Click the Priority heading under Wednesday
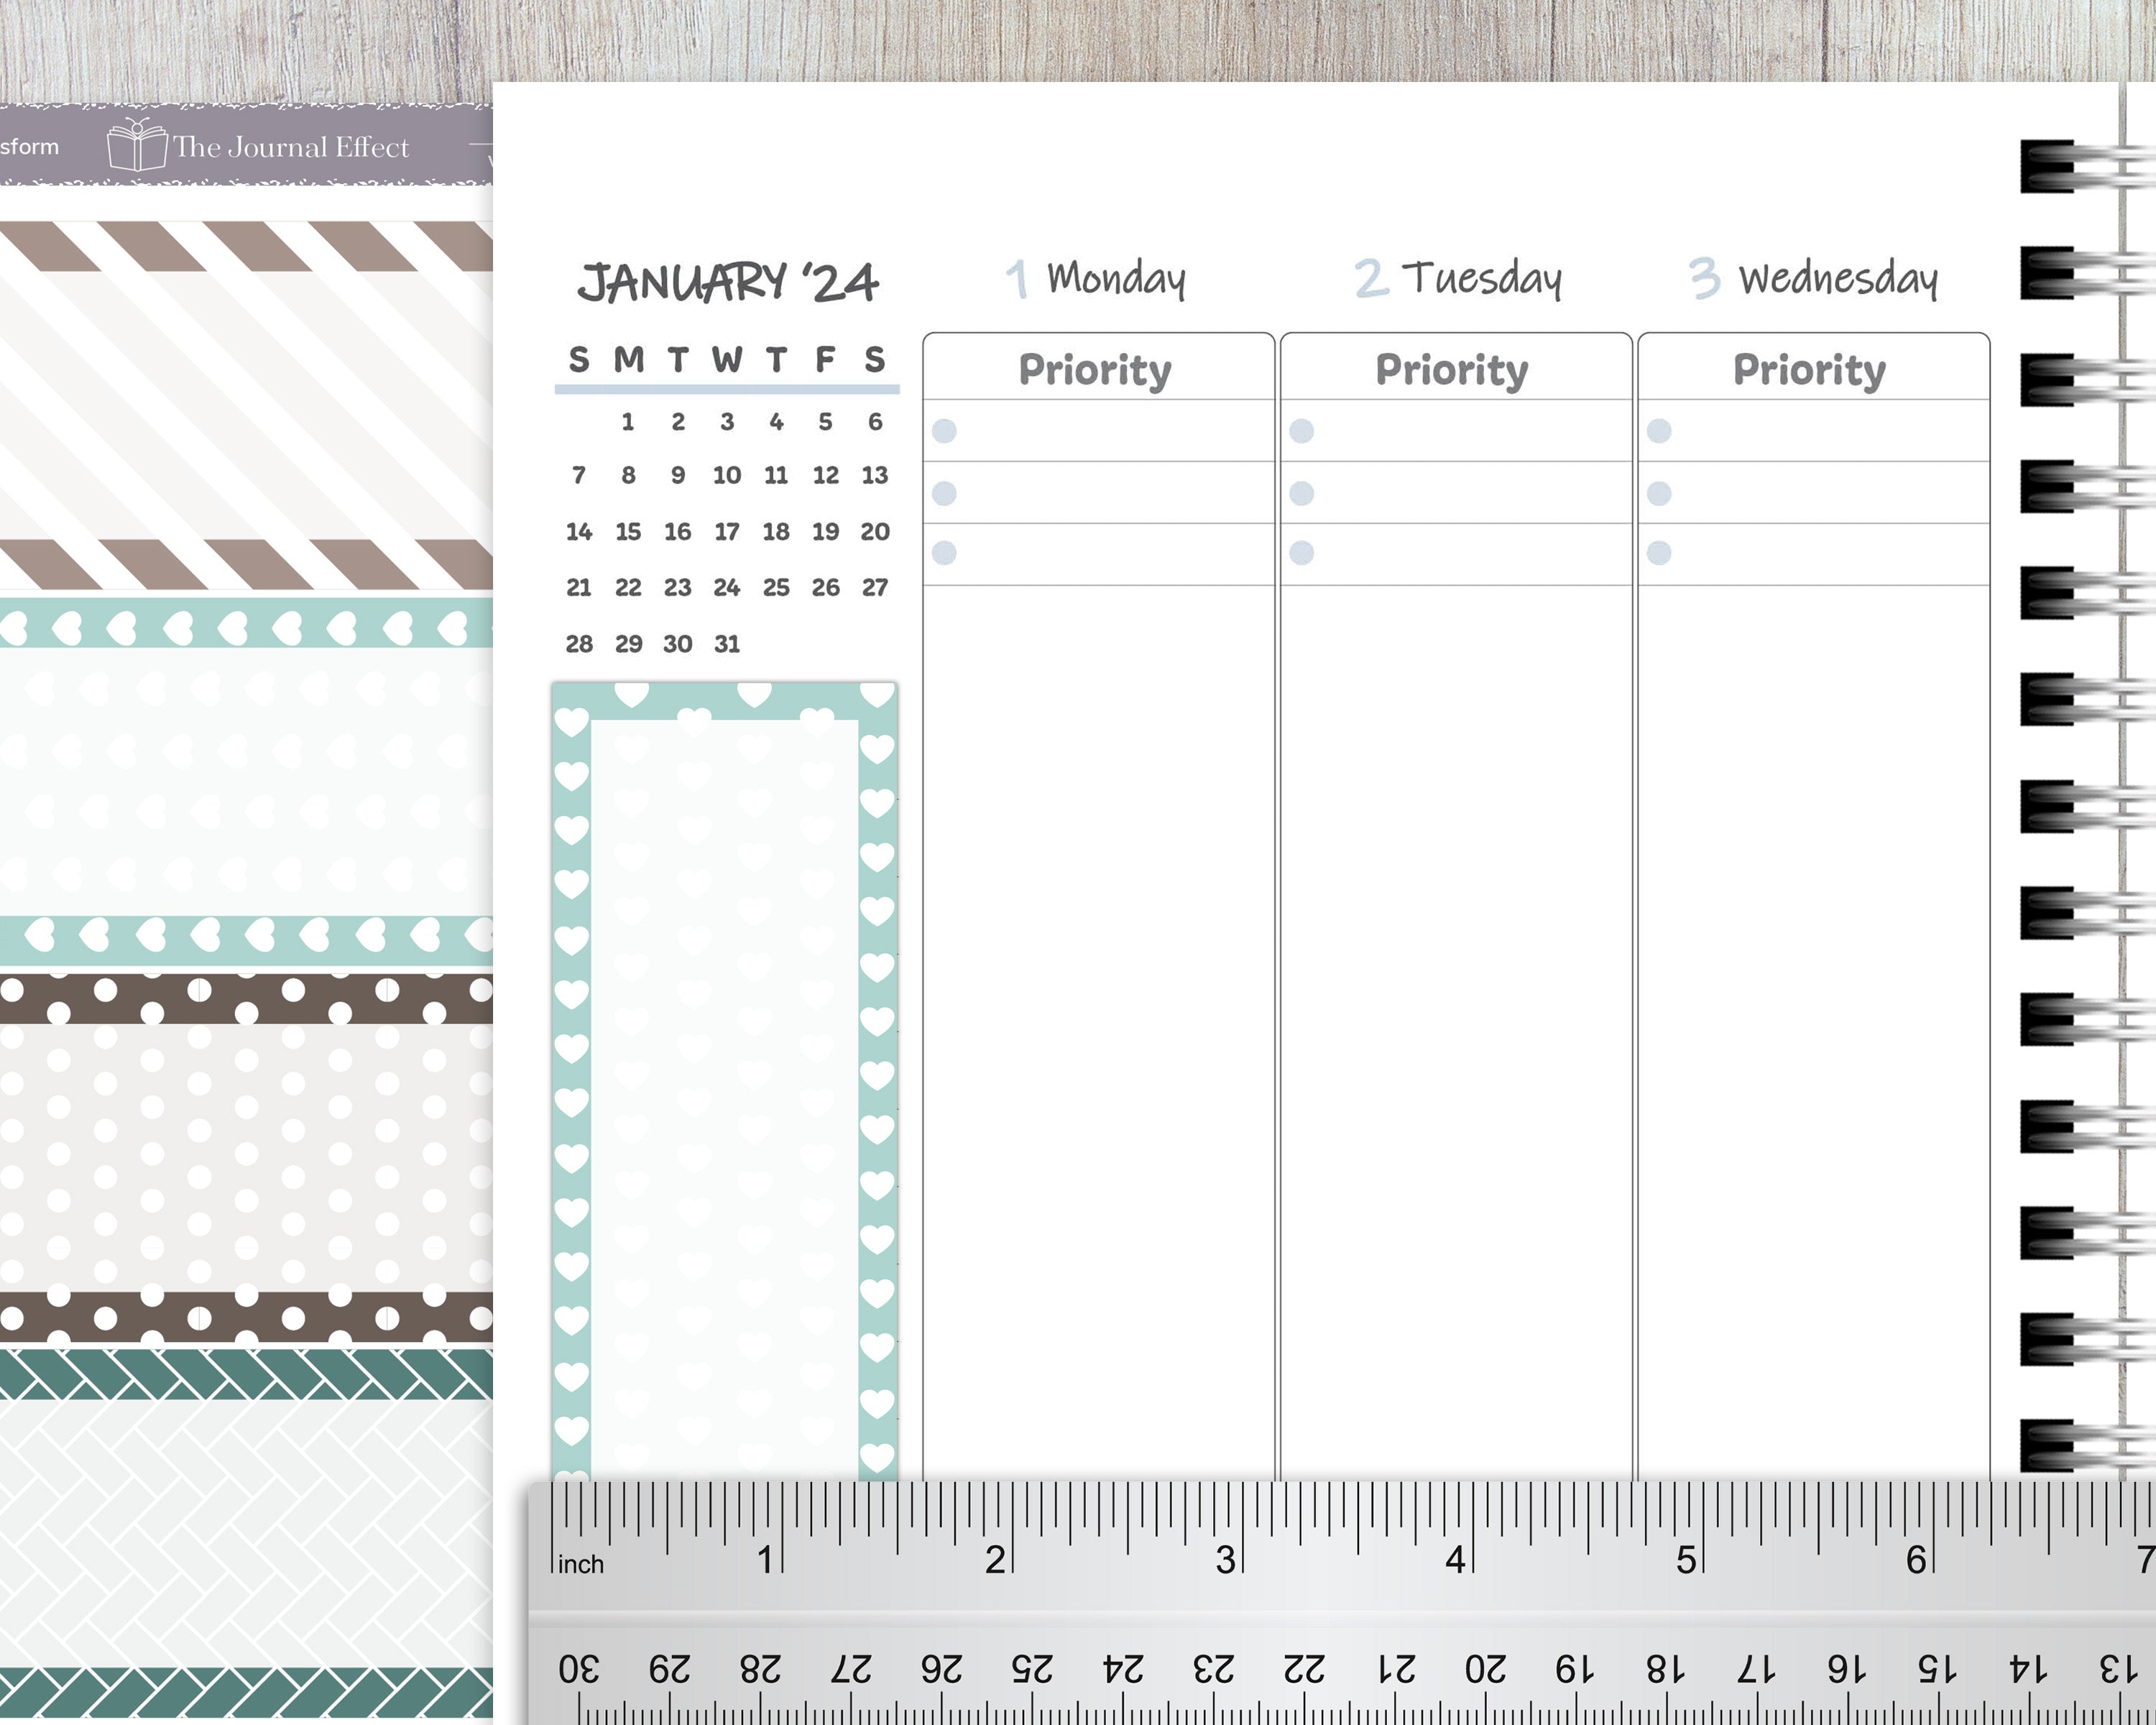 (x=1810, y=370)
